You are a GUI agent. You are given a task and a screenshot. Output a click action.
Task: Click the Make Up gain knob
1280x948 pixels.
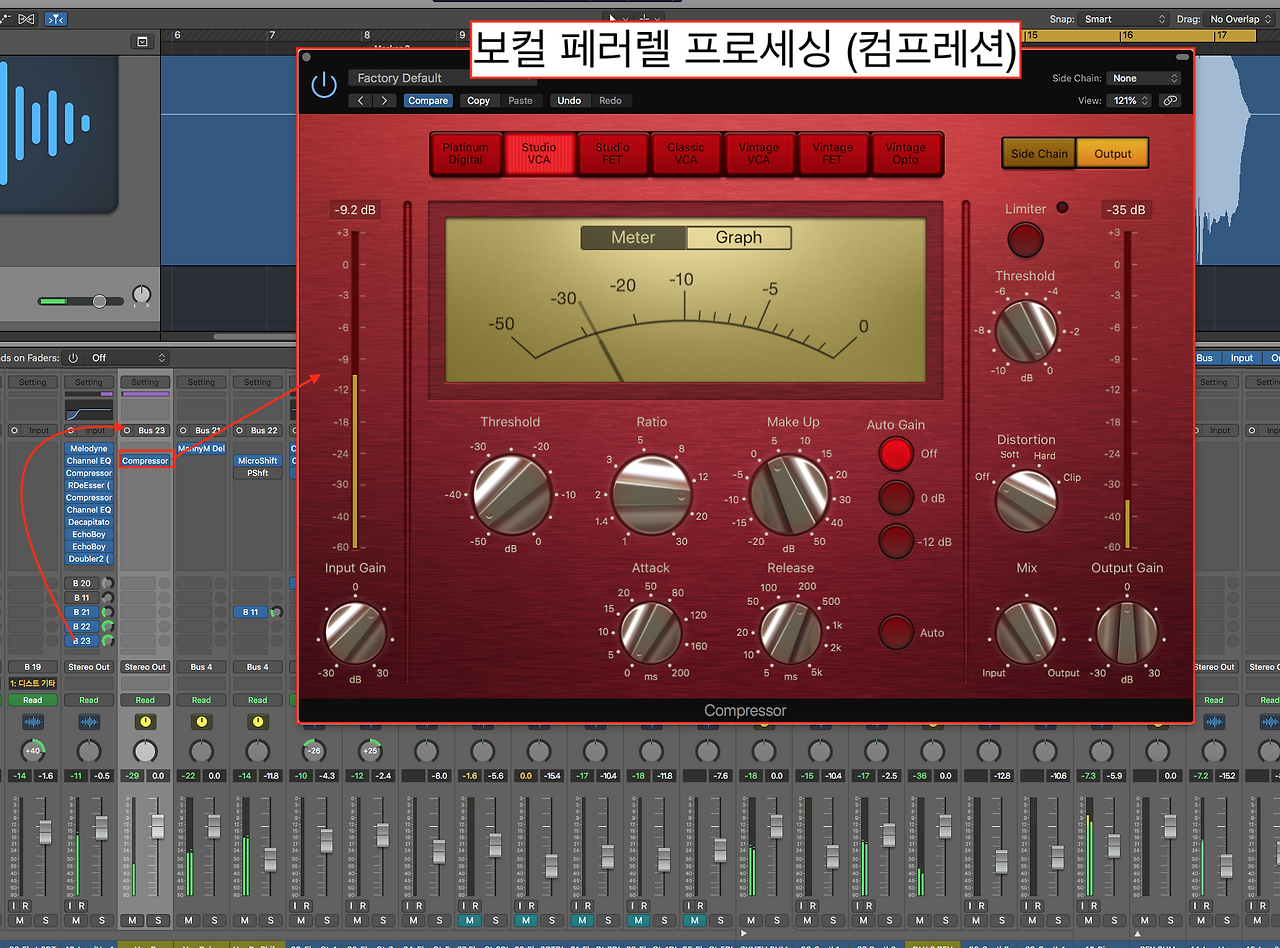789,495
